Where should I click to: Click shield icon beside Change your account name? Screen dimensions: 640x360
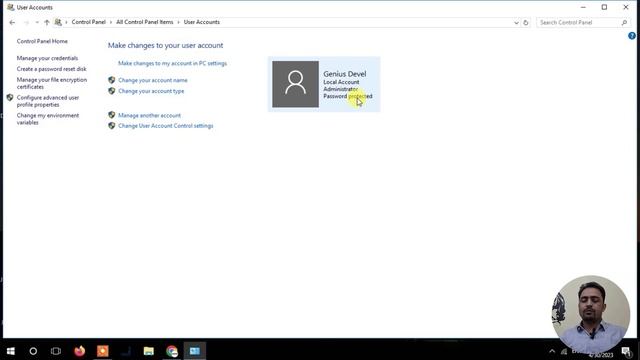(111, 80)
